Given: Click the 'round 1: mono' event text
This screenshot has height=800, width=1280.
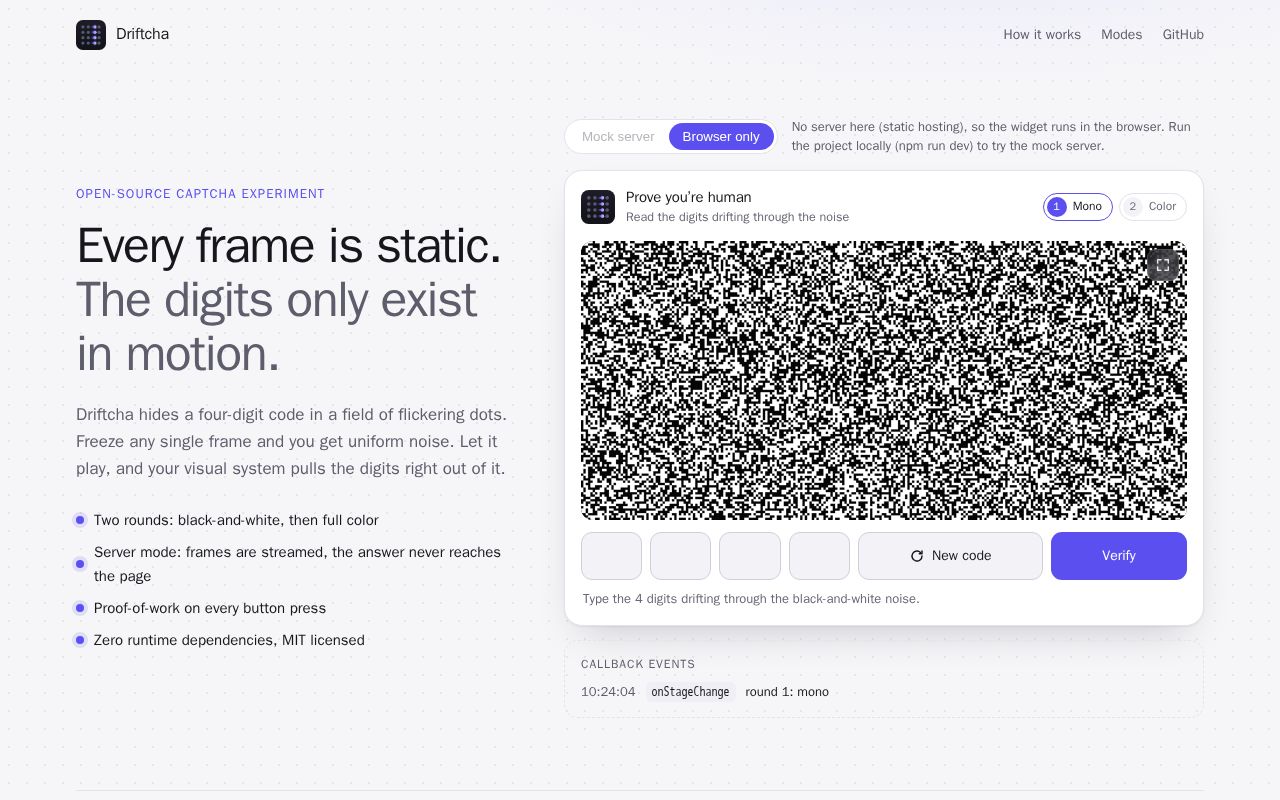Looking at the screenshot, I should pyautogui.click(x=787, y=692).
